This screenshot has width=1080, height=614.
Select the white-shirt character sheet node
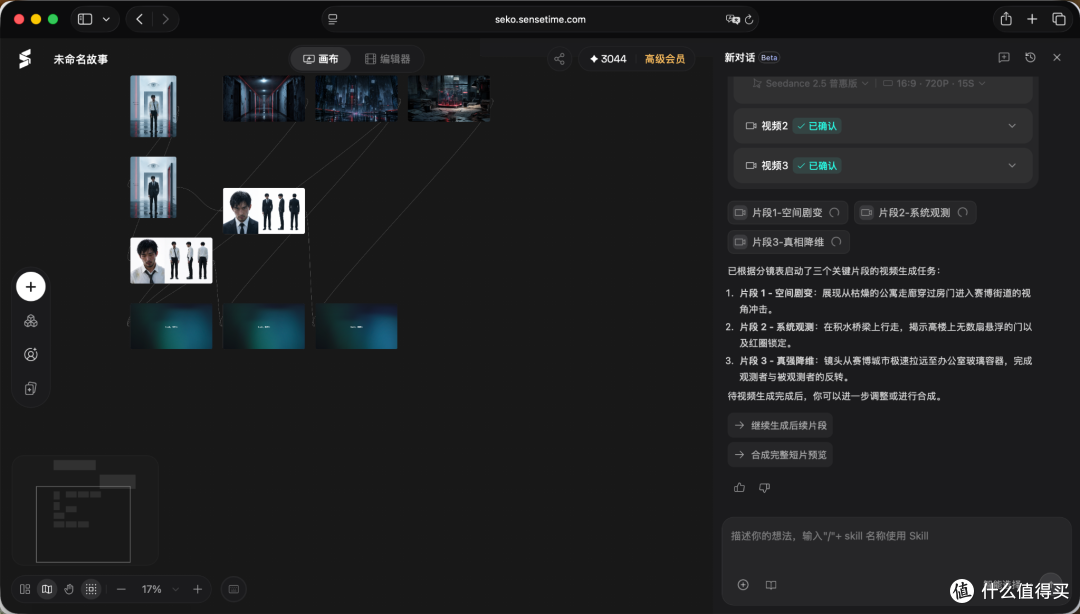172,260
